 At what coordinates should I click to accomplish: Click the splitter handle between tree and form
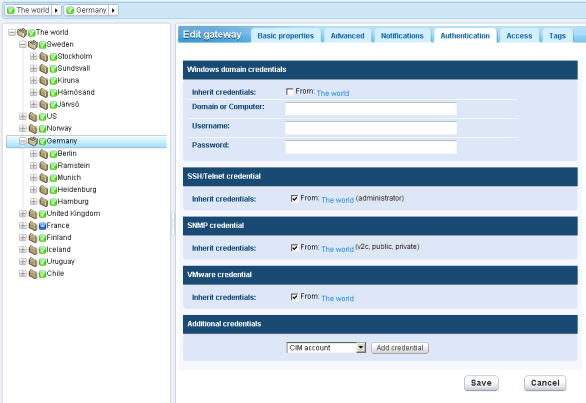coord(173,224)
